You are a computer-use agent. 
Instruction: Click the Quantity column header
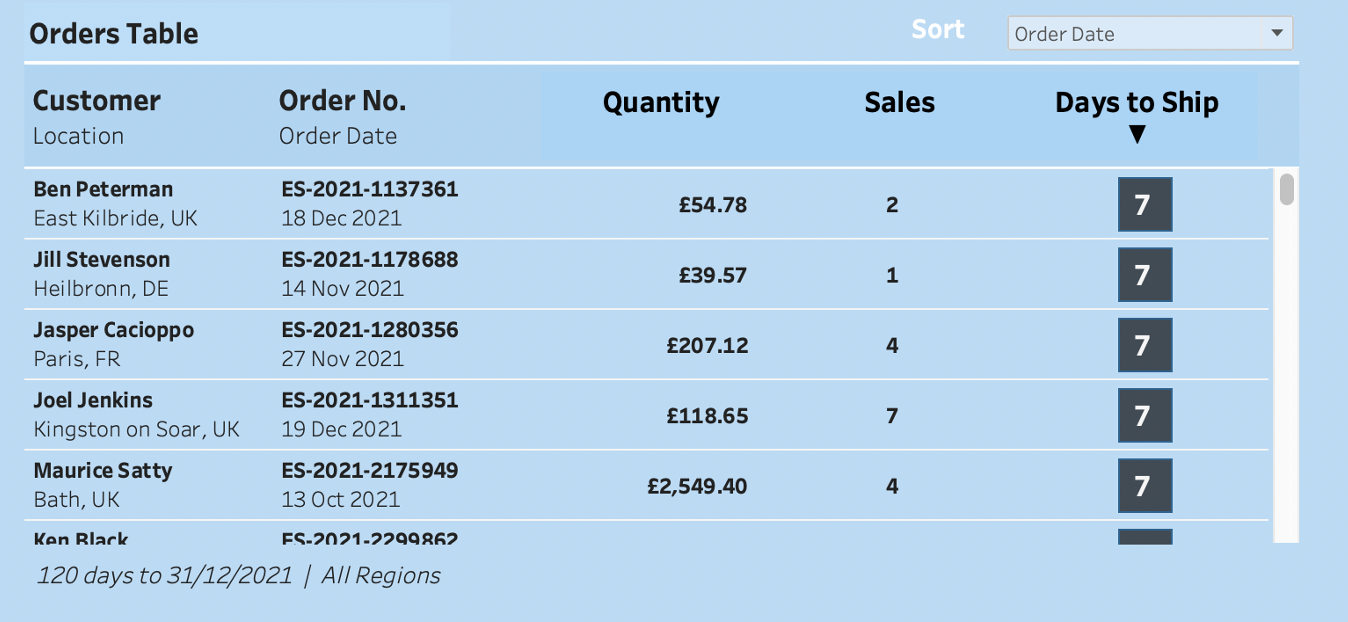661,102
